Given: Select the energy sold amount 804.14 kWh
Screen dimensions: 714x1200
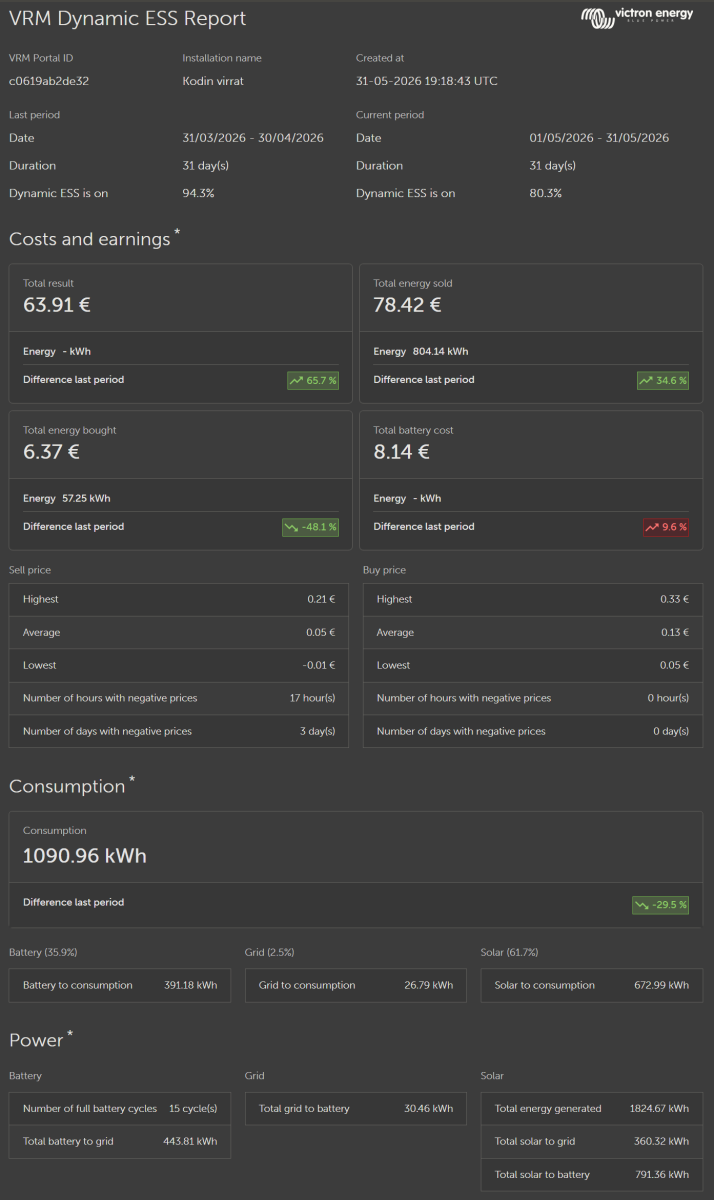Looking at the screenshot, I should 440,352.
